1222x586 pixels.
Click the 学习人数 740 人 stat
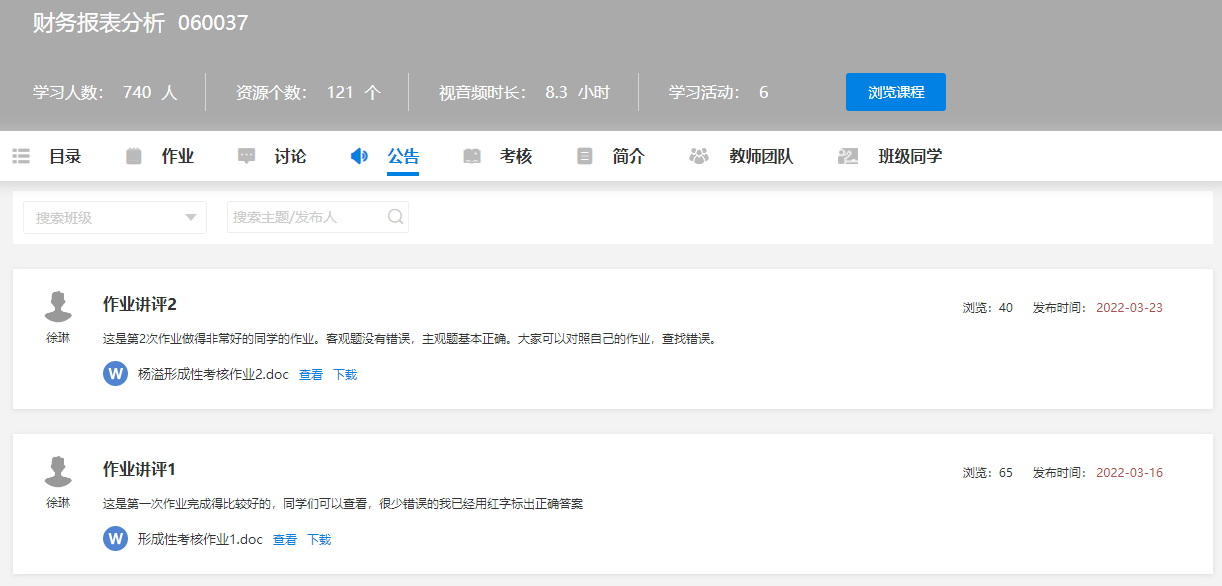pos(105,93)
